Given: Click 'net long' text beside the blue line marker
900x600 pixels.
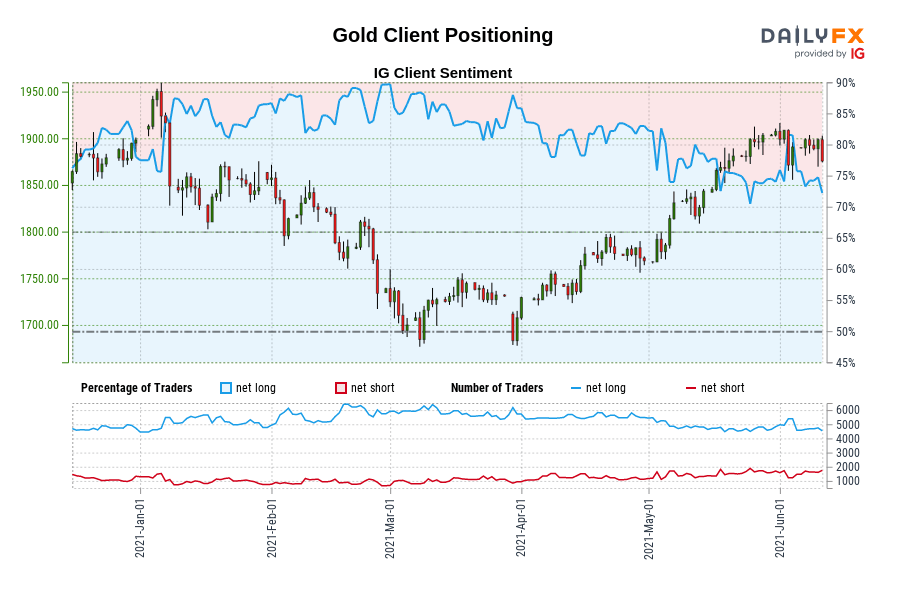Looking at the screenshot, I should (606, 388).
